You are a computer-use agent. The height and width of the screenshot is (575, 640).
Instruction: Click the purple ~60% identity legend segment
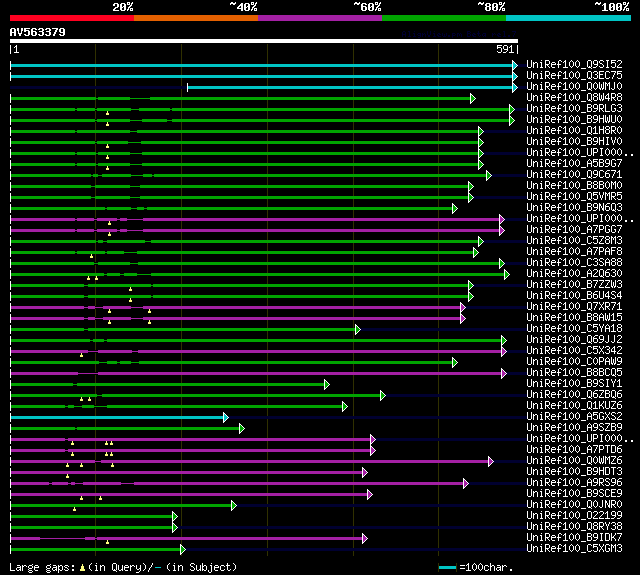point(320,18)
